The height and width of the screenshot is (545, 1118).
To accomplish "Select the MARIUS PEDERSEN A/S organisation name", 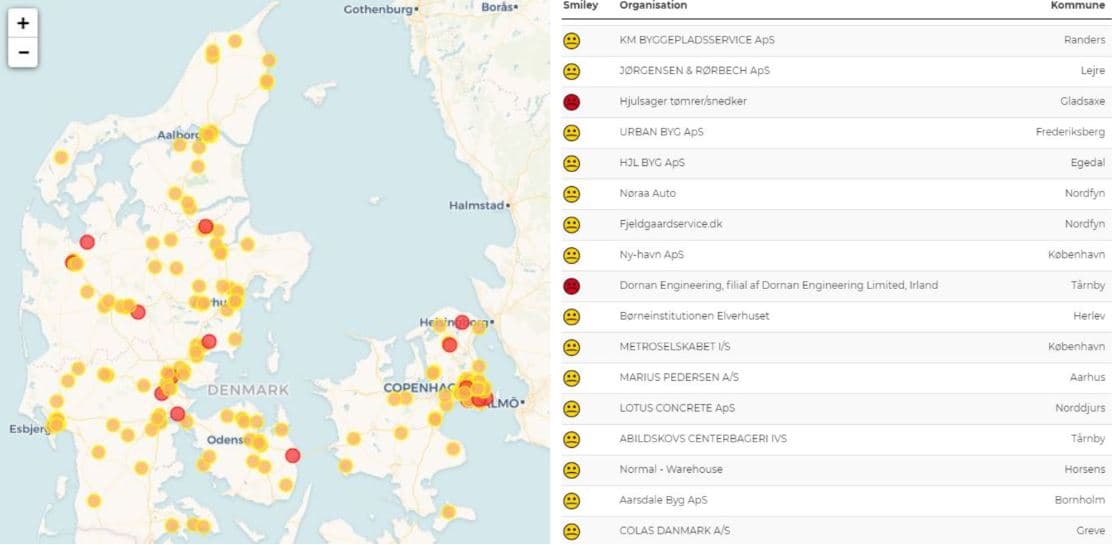I will point(679,377).
